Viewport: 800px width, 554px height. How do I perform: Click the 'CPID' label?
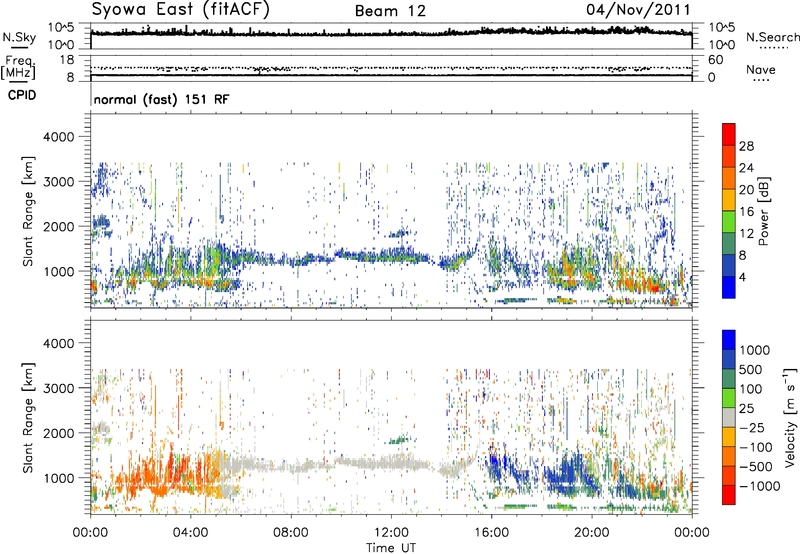(22, 95)
